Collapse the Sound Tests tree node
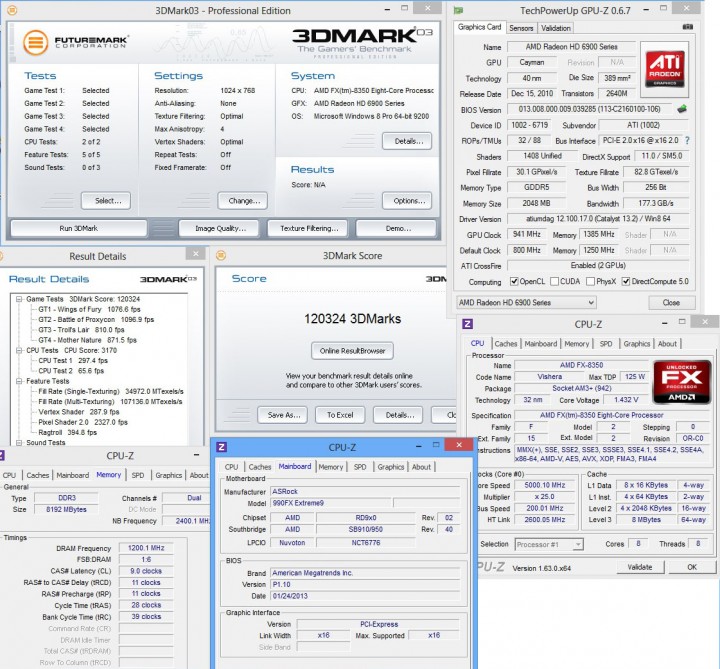Screen dimensions: 720x669 [19, 443]
